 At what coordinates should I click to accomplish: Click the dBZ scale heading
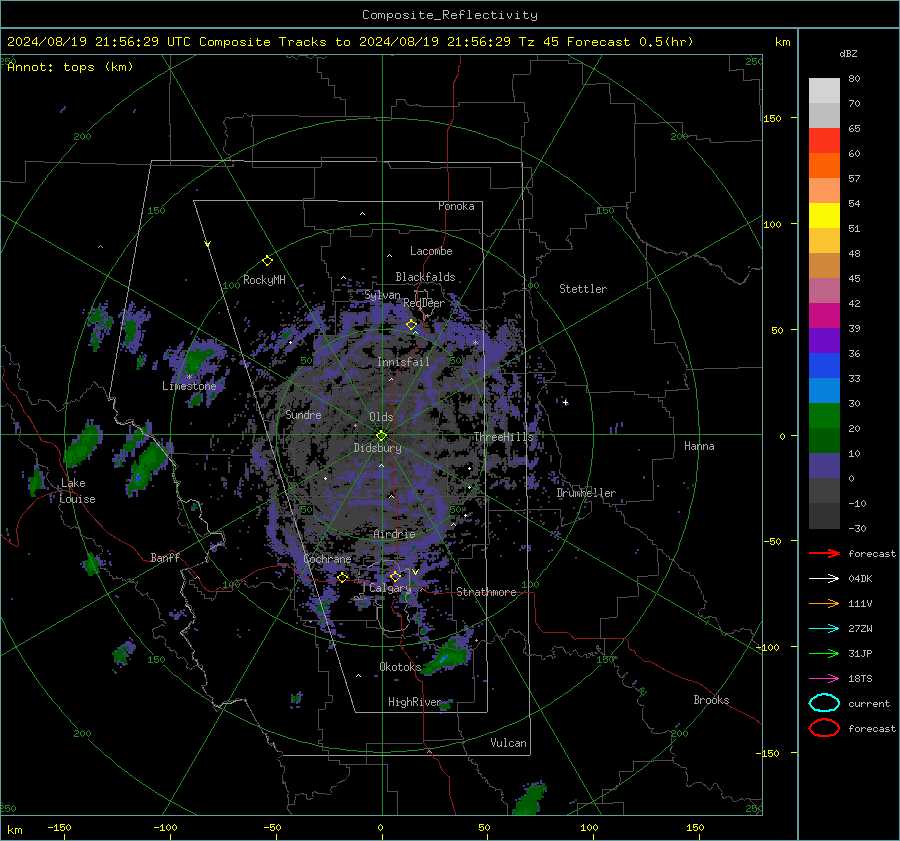tap(848, 53)
